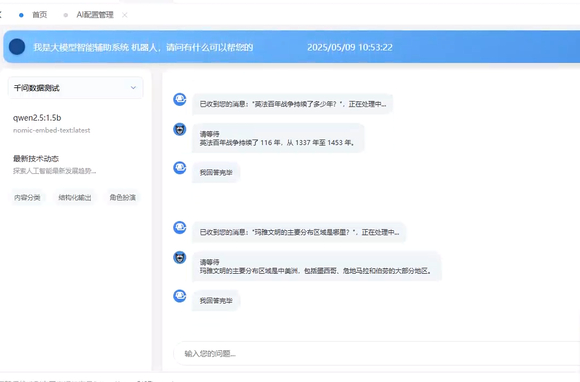Click the last 我回答完毕 bubble
This screenshot has width=580, height=382.
click(216, 301)
